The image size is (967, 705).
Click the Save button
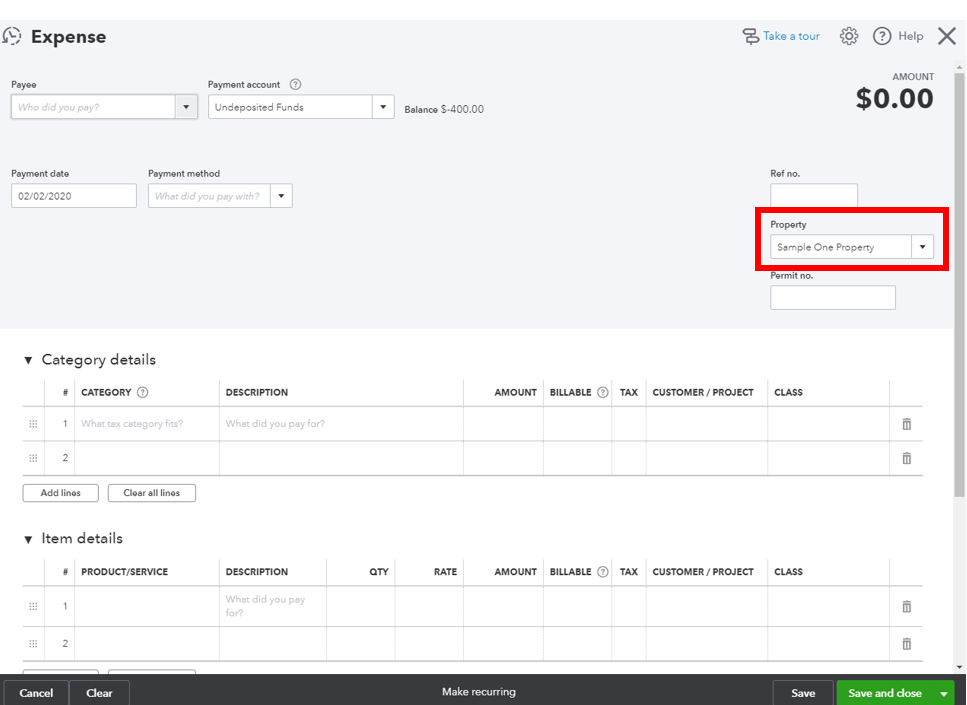tap(803, 693)
